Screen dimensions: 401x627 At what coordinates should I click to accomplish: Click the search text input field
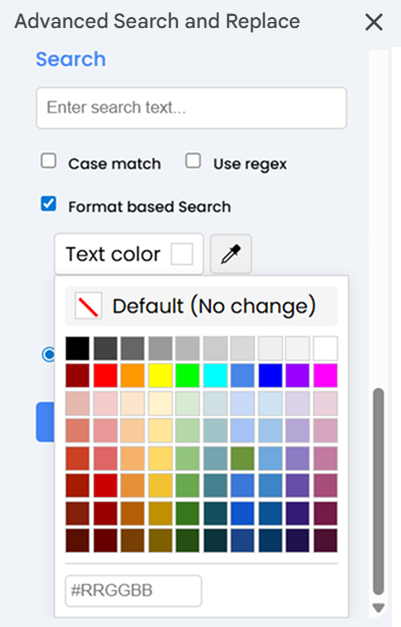coord(191,108)
